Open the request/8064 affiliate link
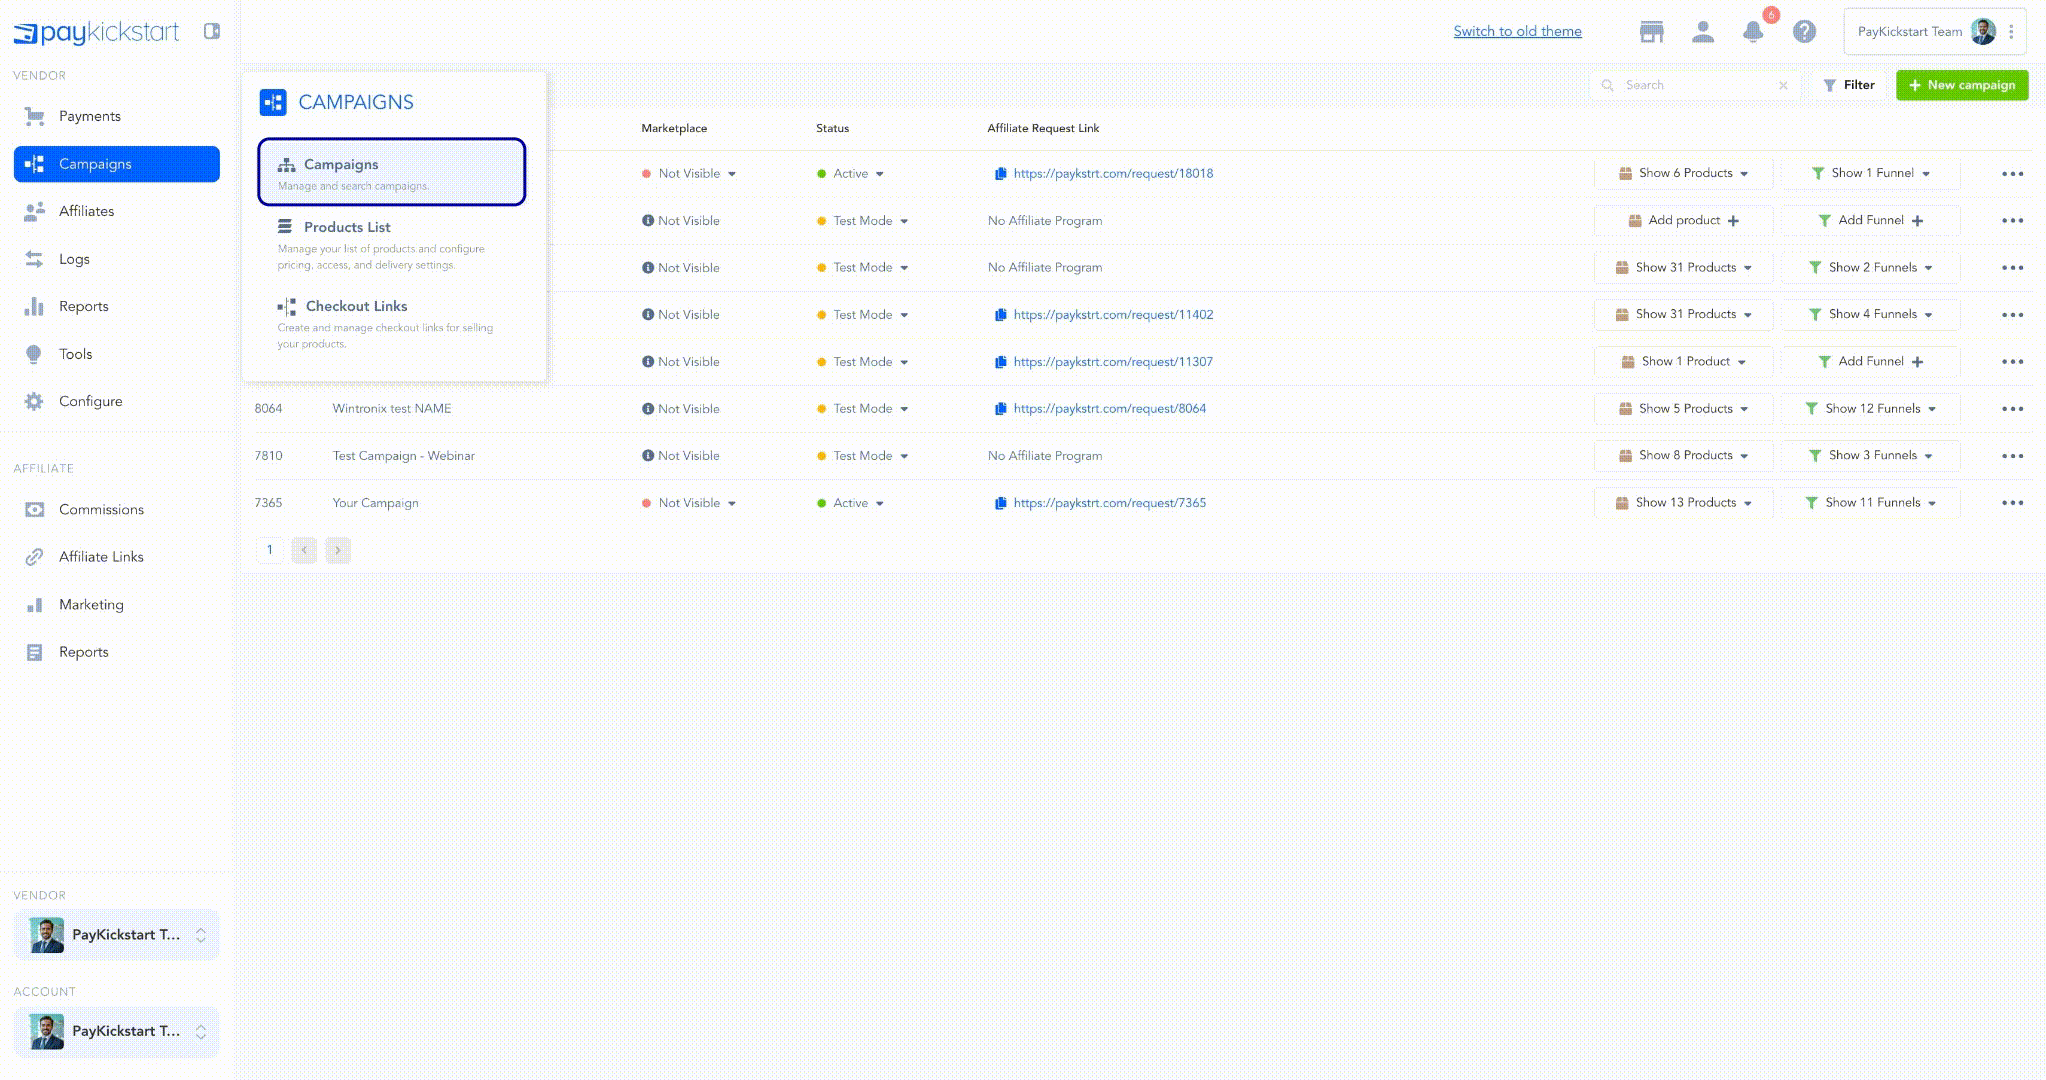 point(1110,409)
